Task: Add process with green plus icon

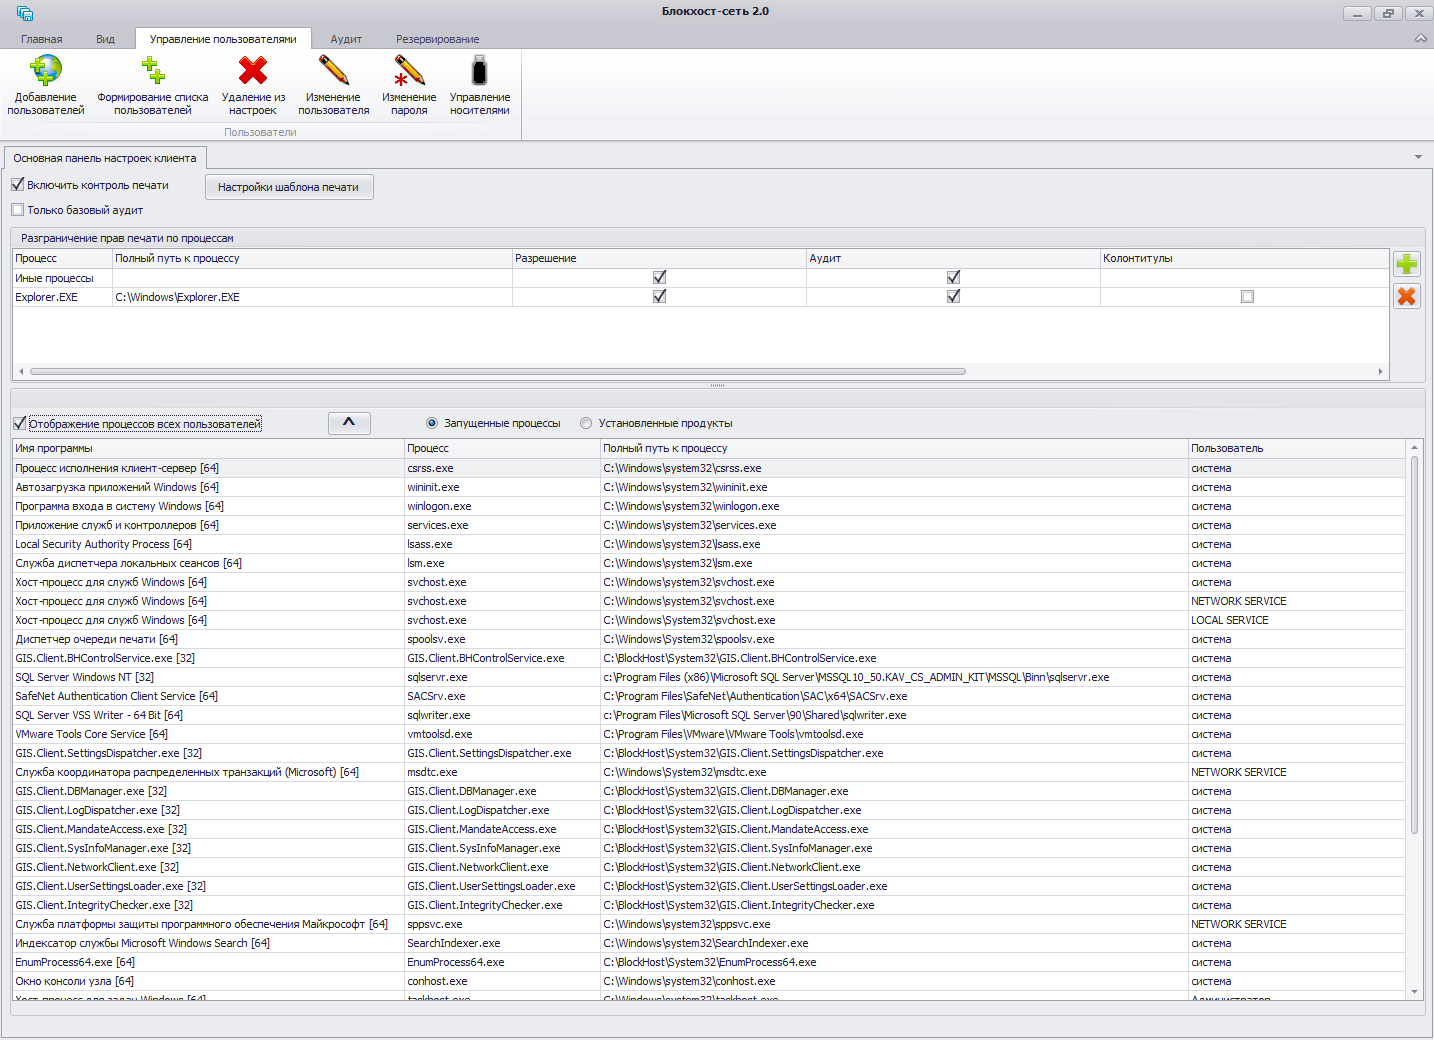Action: click(x=1407, y=264)
